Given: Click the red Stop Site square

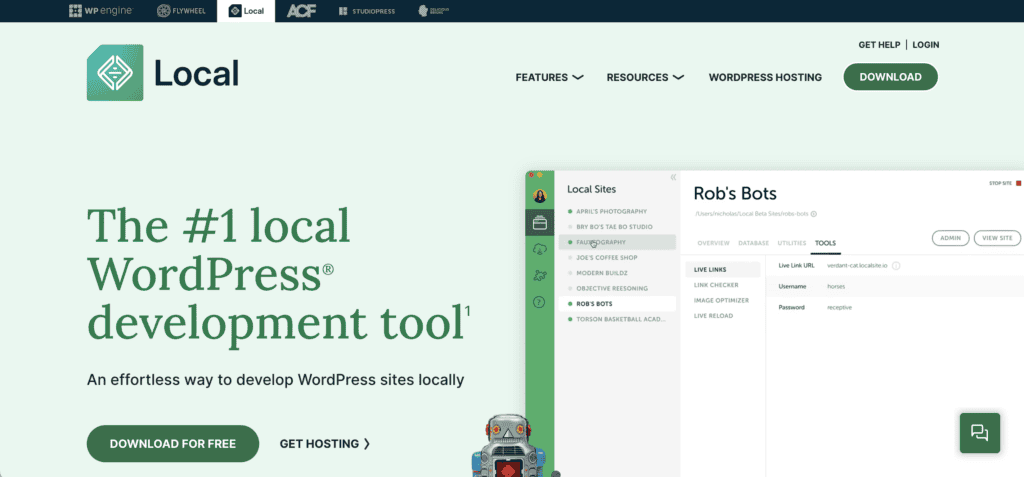Looking at the screenshot, I should click(x=1018, y=184).
